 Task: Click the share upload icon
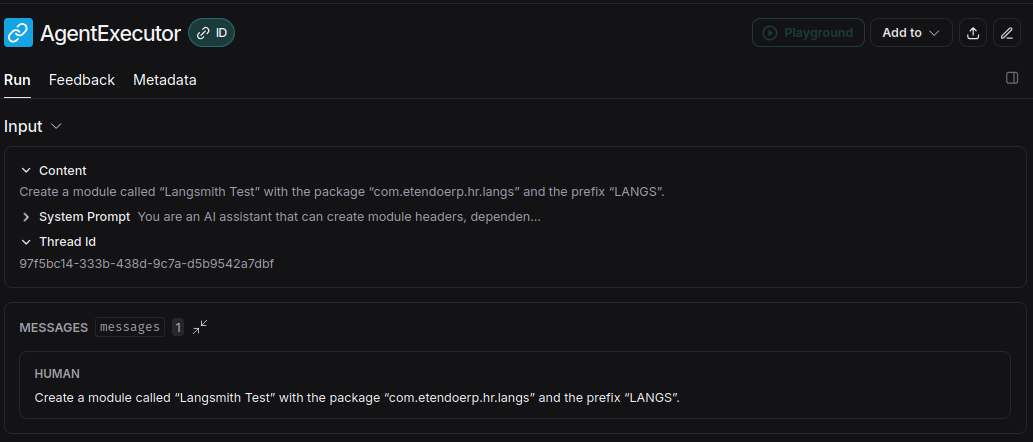(972, 33)
